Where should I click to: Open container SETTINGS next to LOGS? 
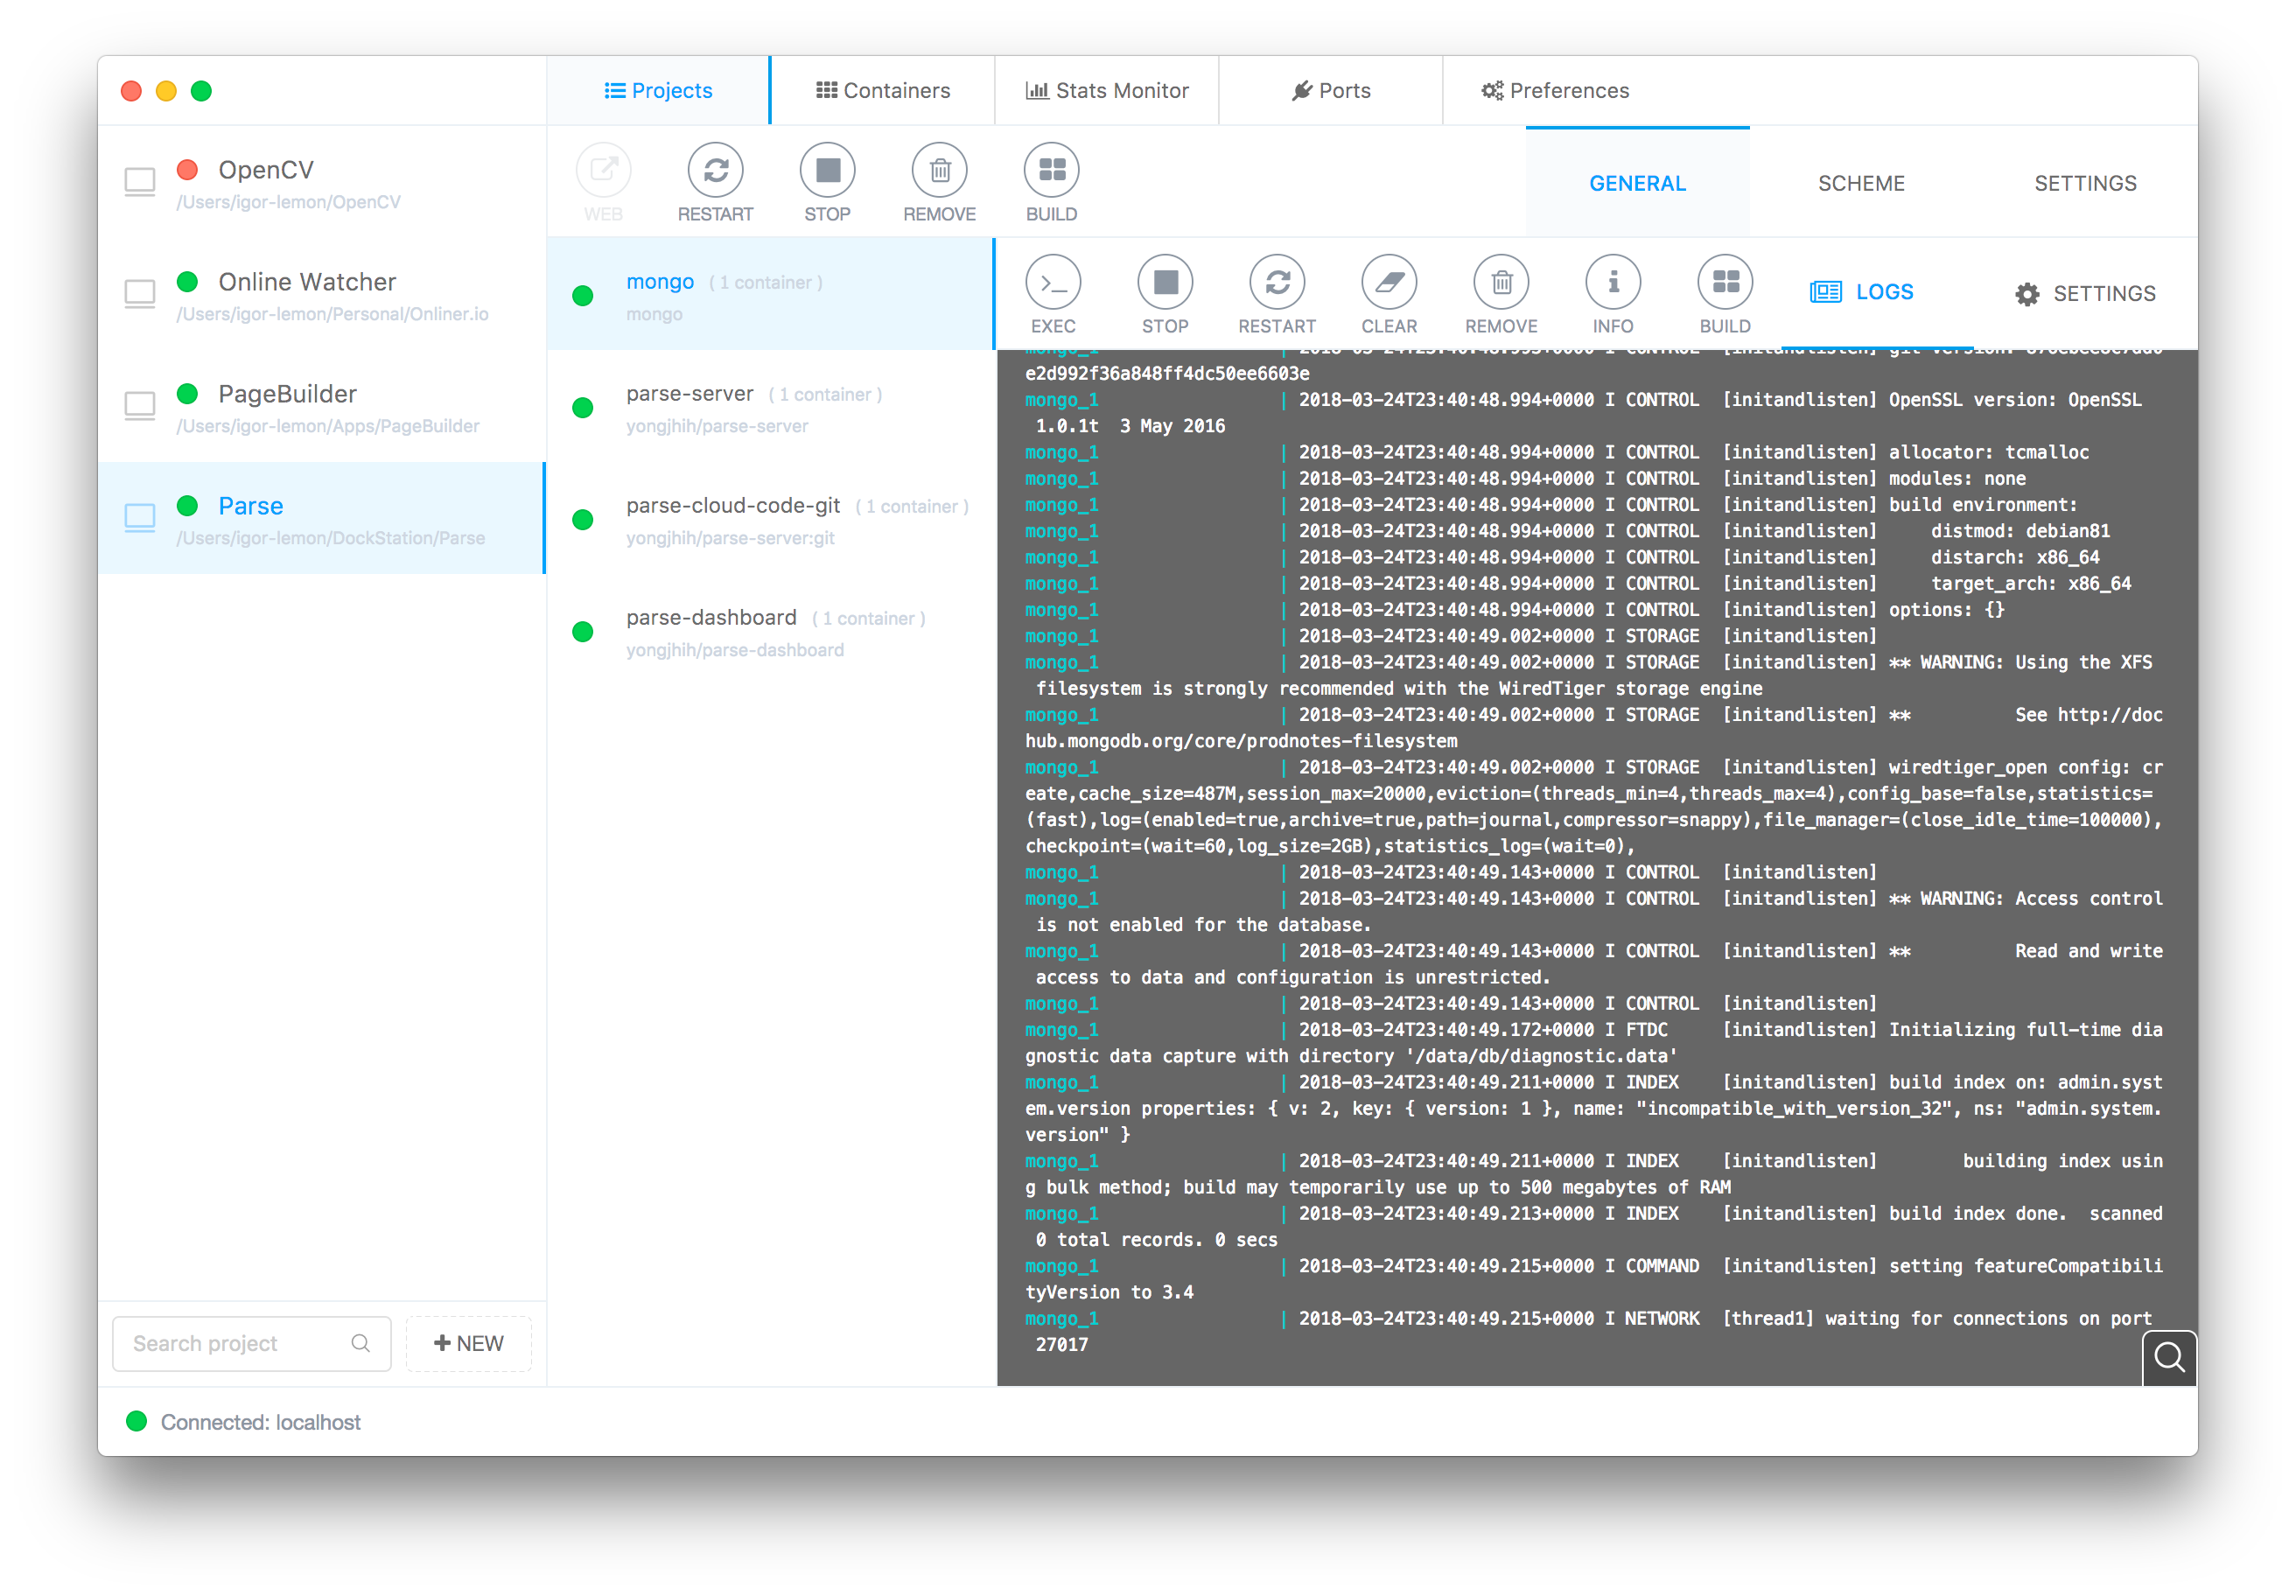pos(2085,294)
